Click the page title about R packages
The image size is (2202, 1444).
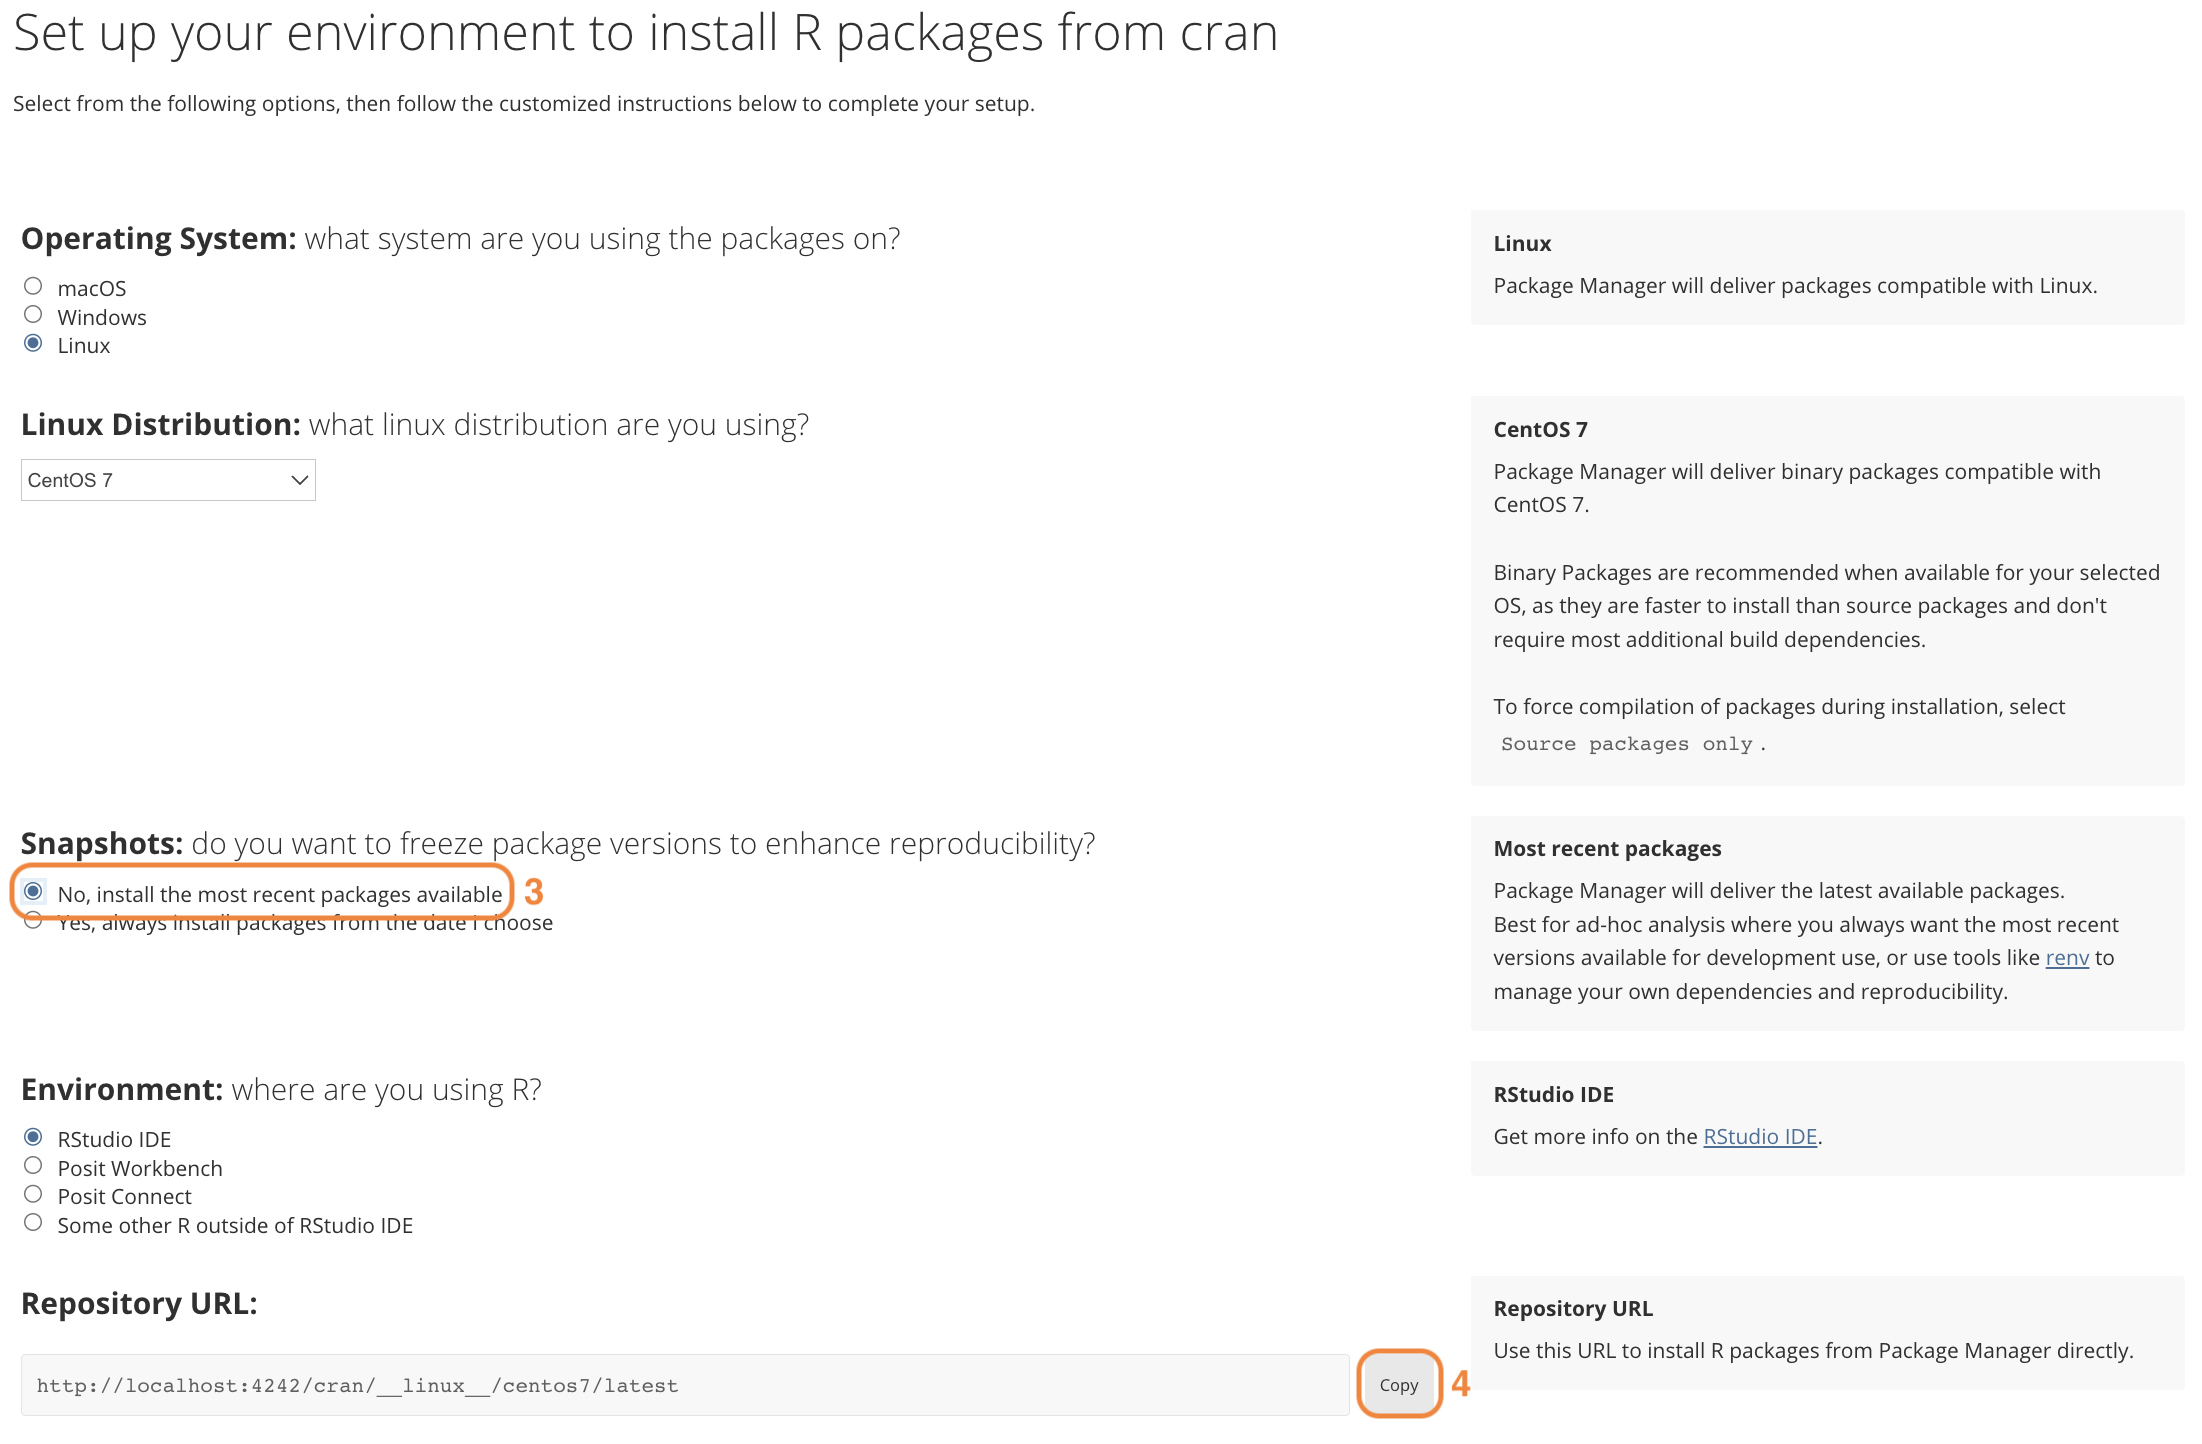click(645, 33)
